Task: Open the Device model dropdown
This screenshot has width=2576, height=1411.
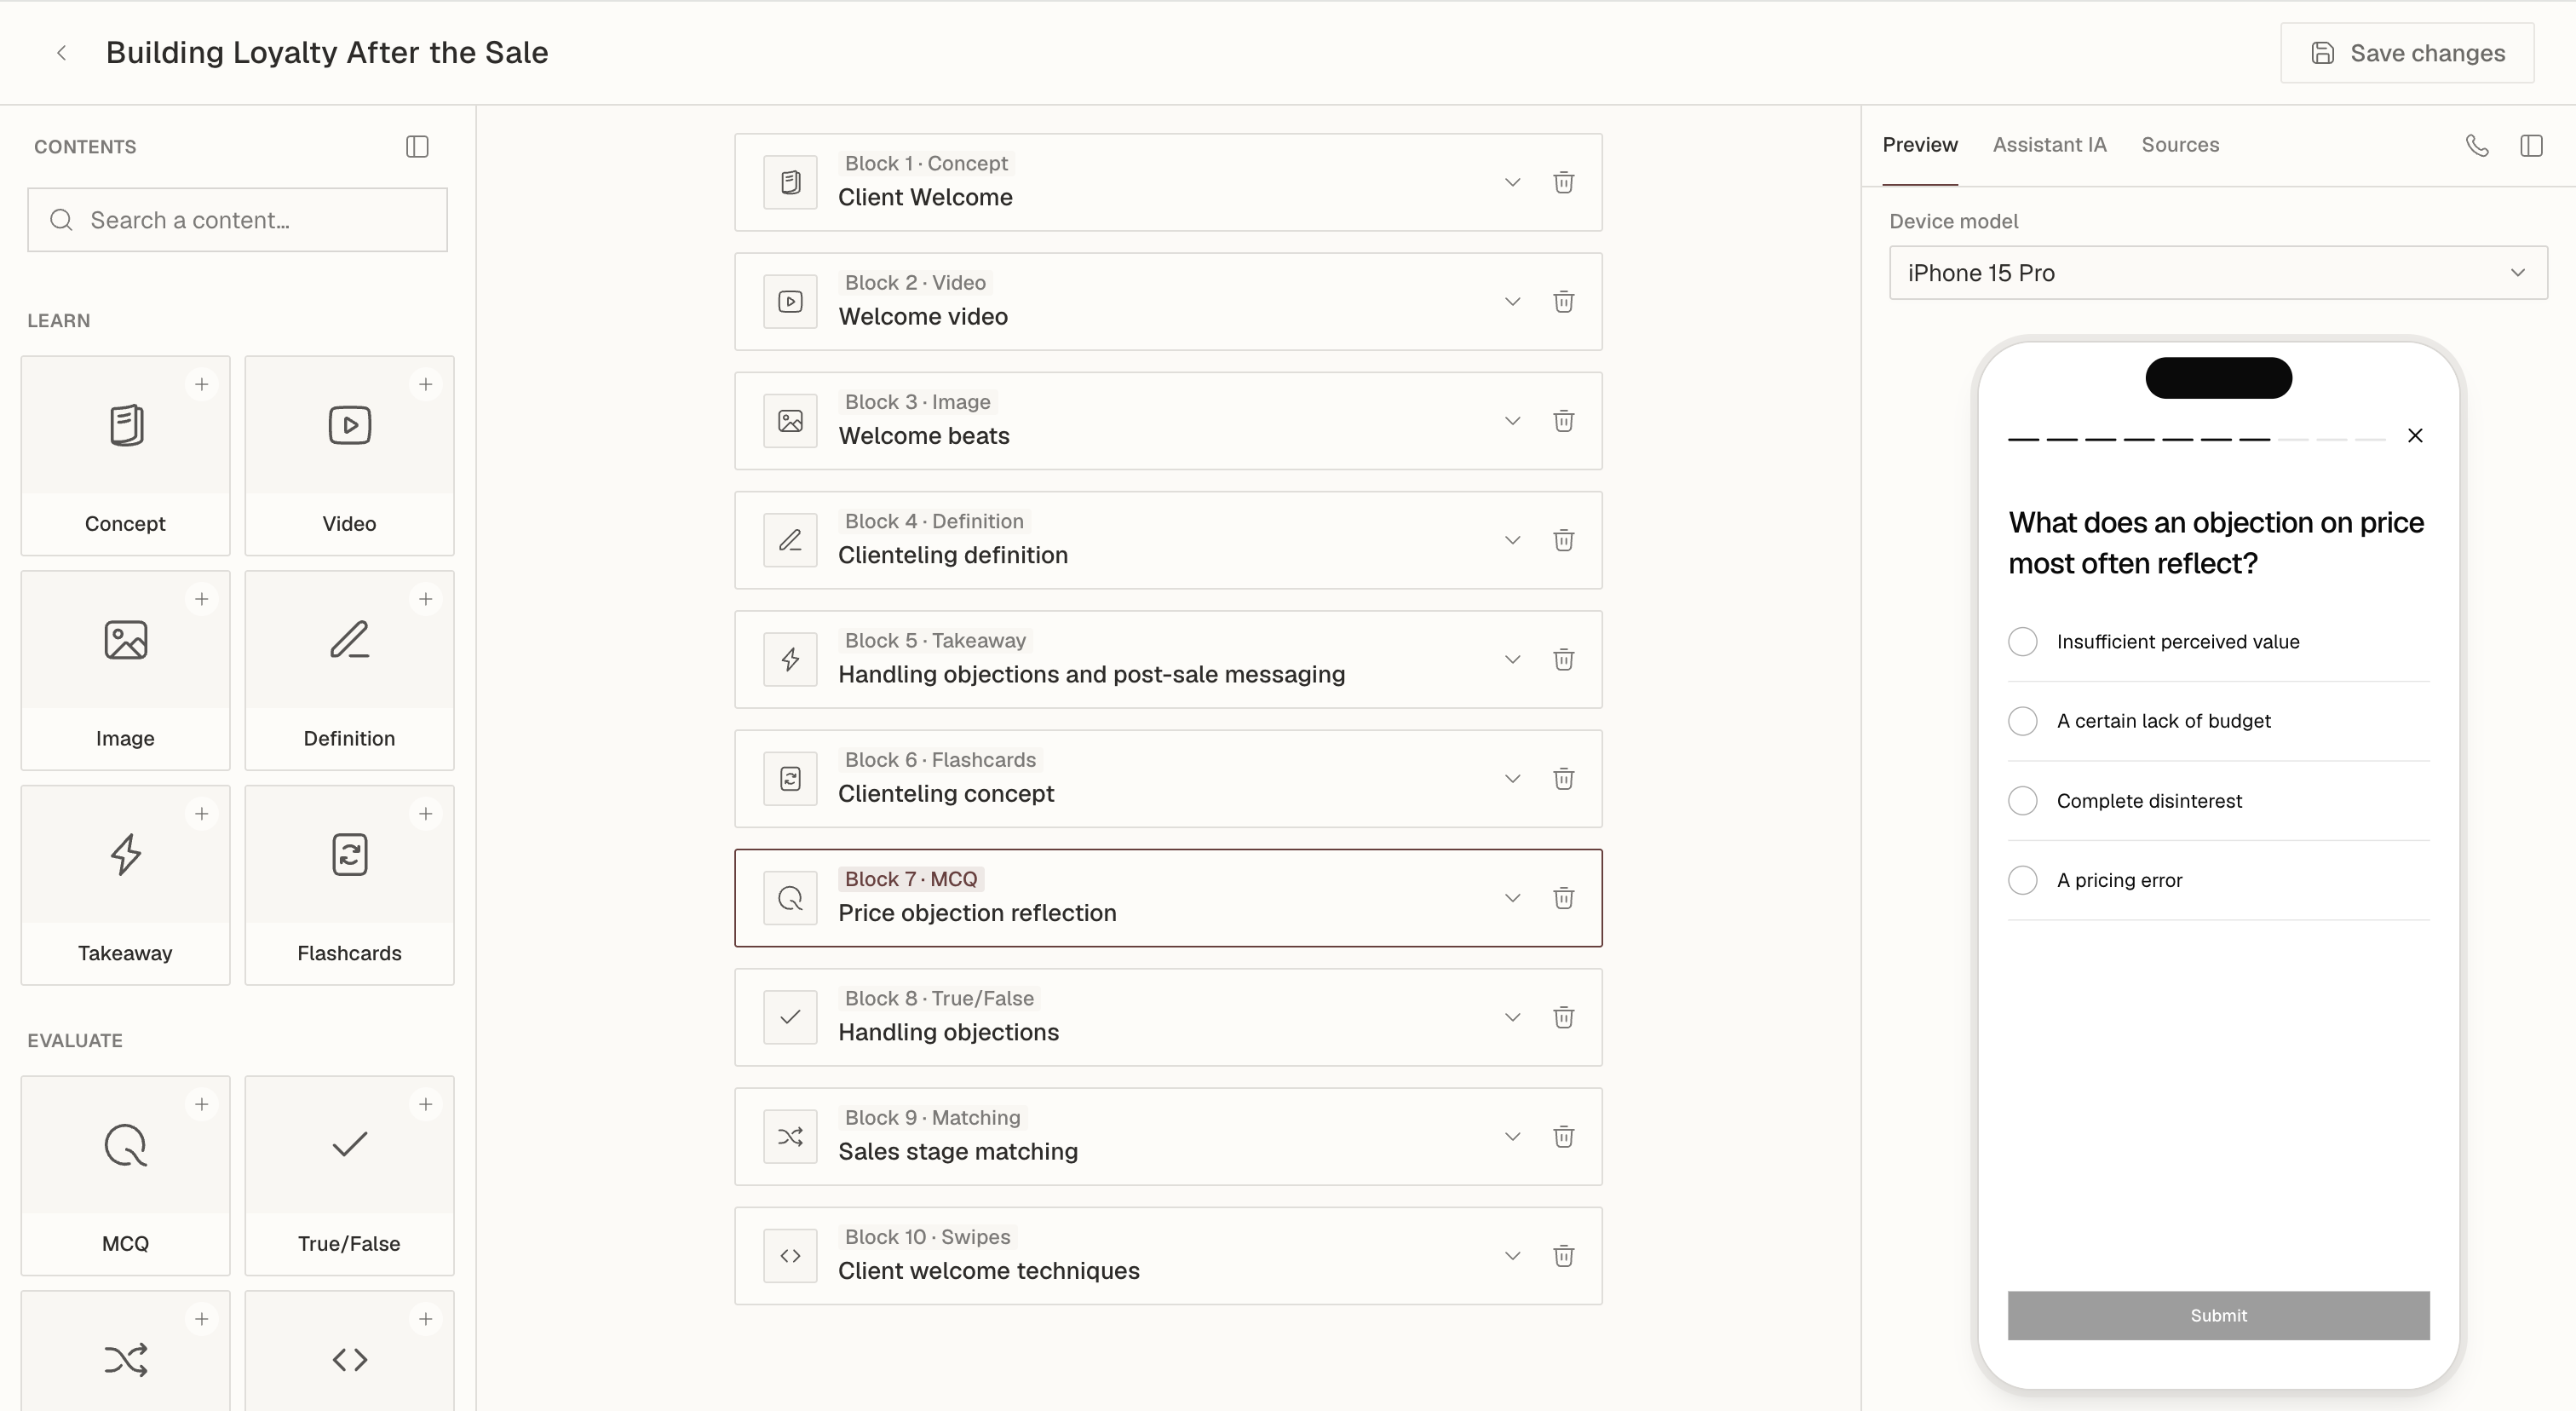Action: (2218, 273)
